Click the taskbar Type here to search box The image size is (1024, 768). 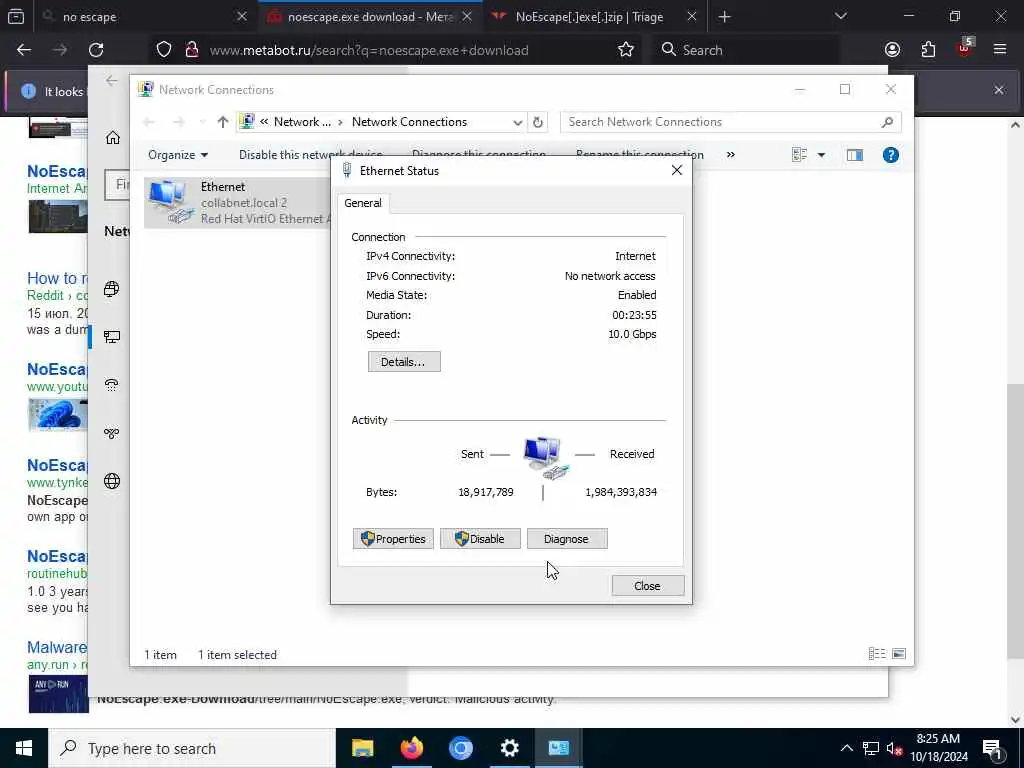pos(192,748)
